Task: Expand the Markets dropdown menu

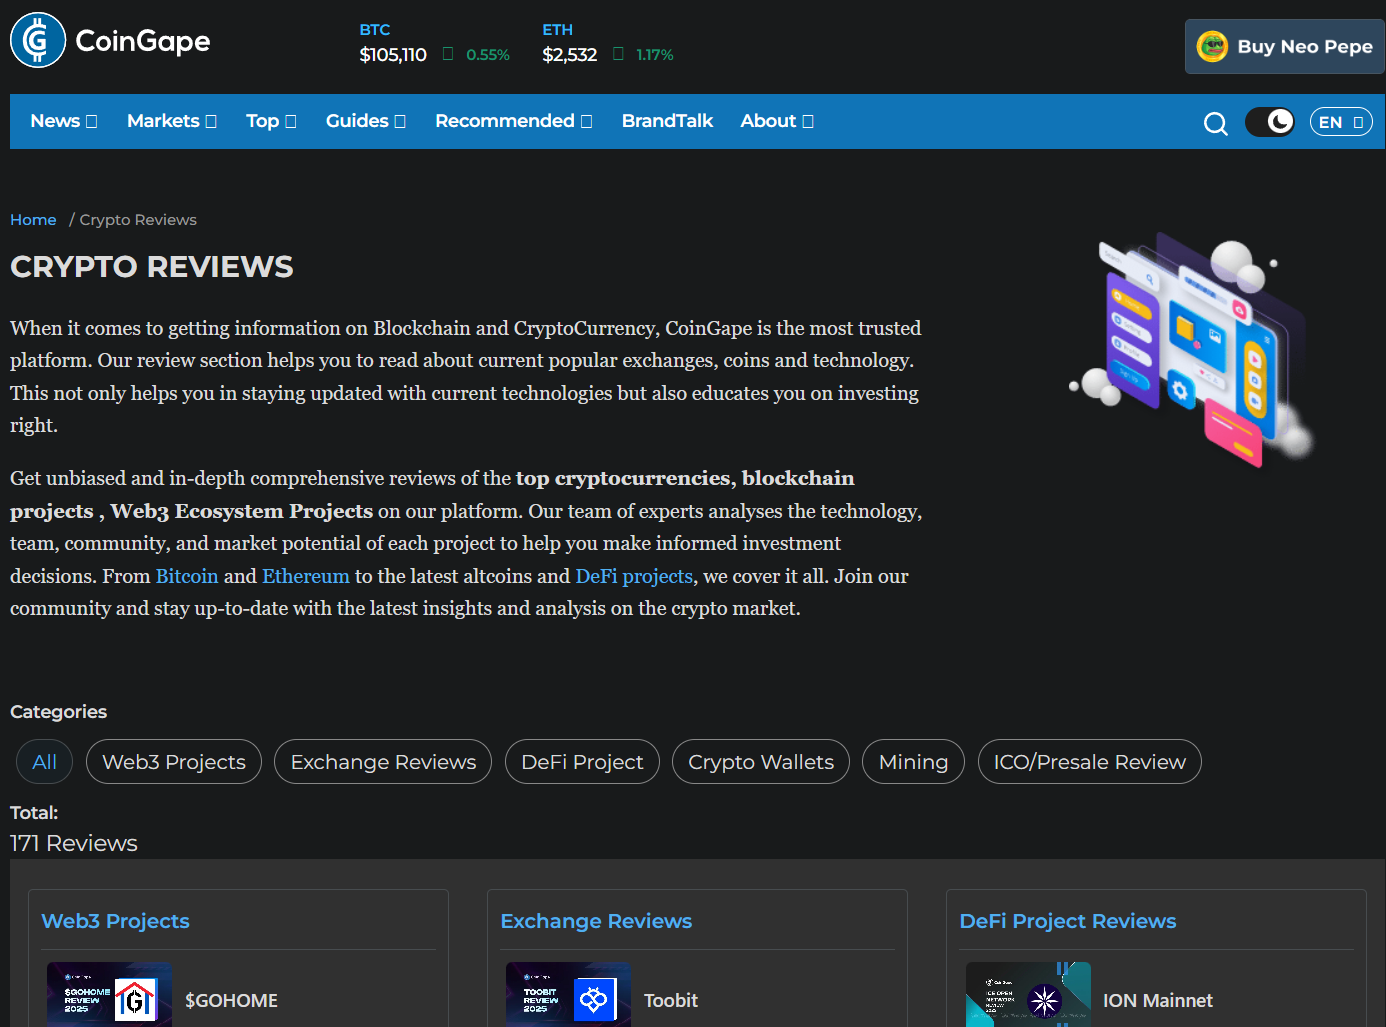Action: coord(171,121)
